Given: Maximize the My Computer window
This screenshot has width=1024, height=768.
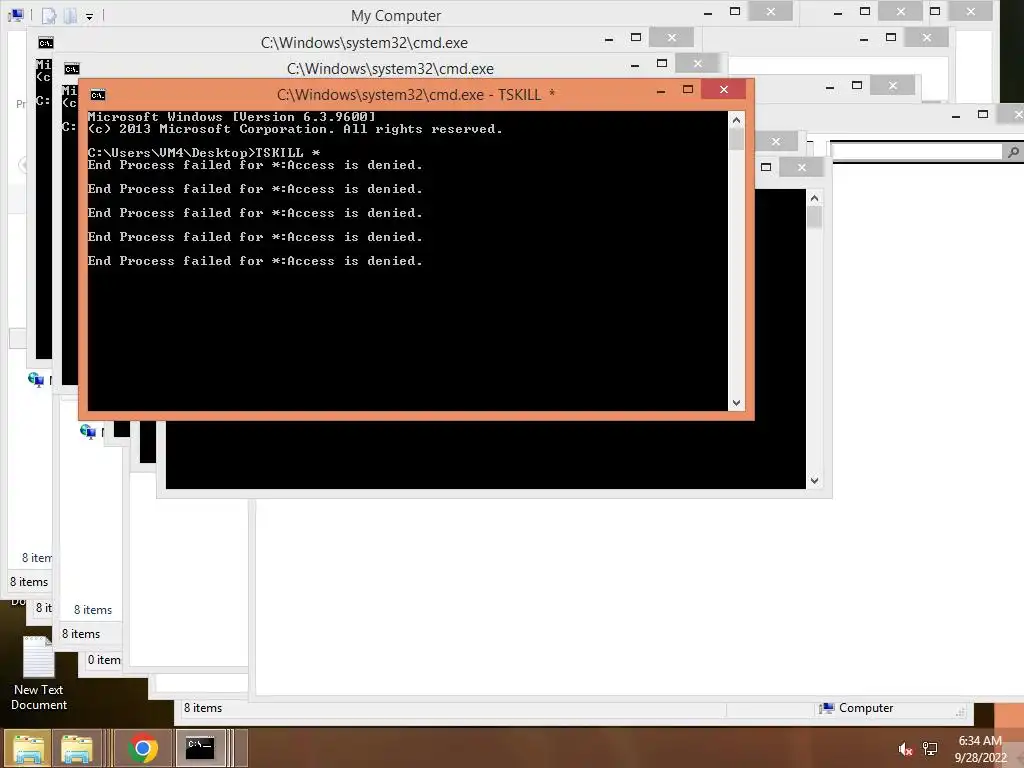Looking at the screenshot, I should [x=735, y=12].
